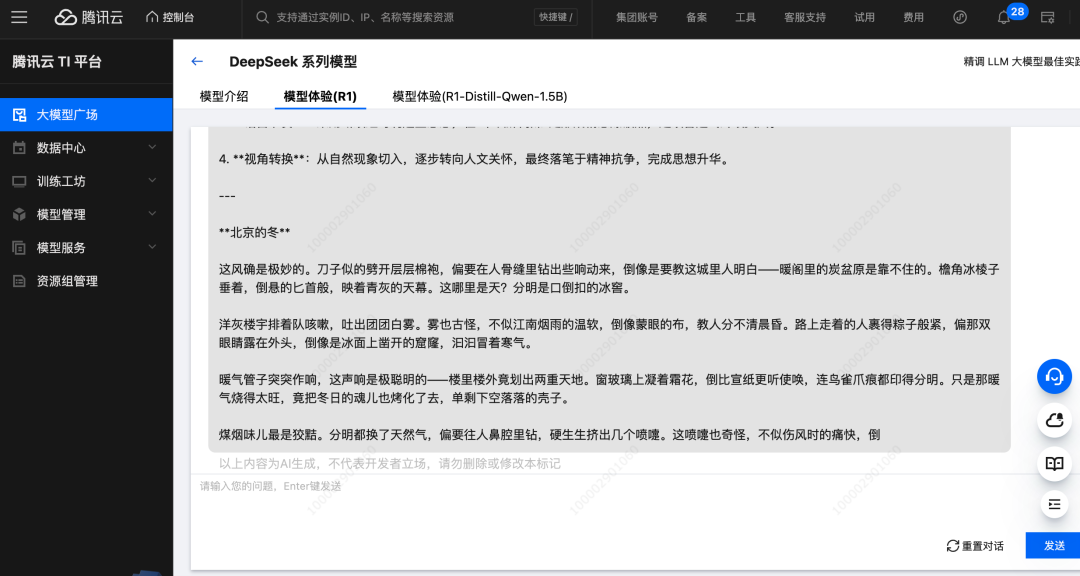The image size is (1080, 576).
Task: Open notifications bell with 28 badge
Action: [x=1005, y=17]
